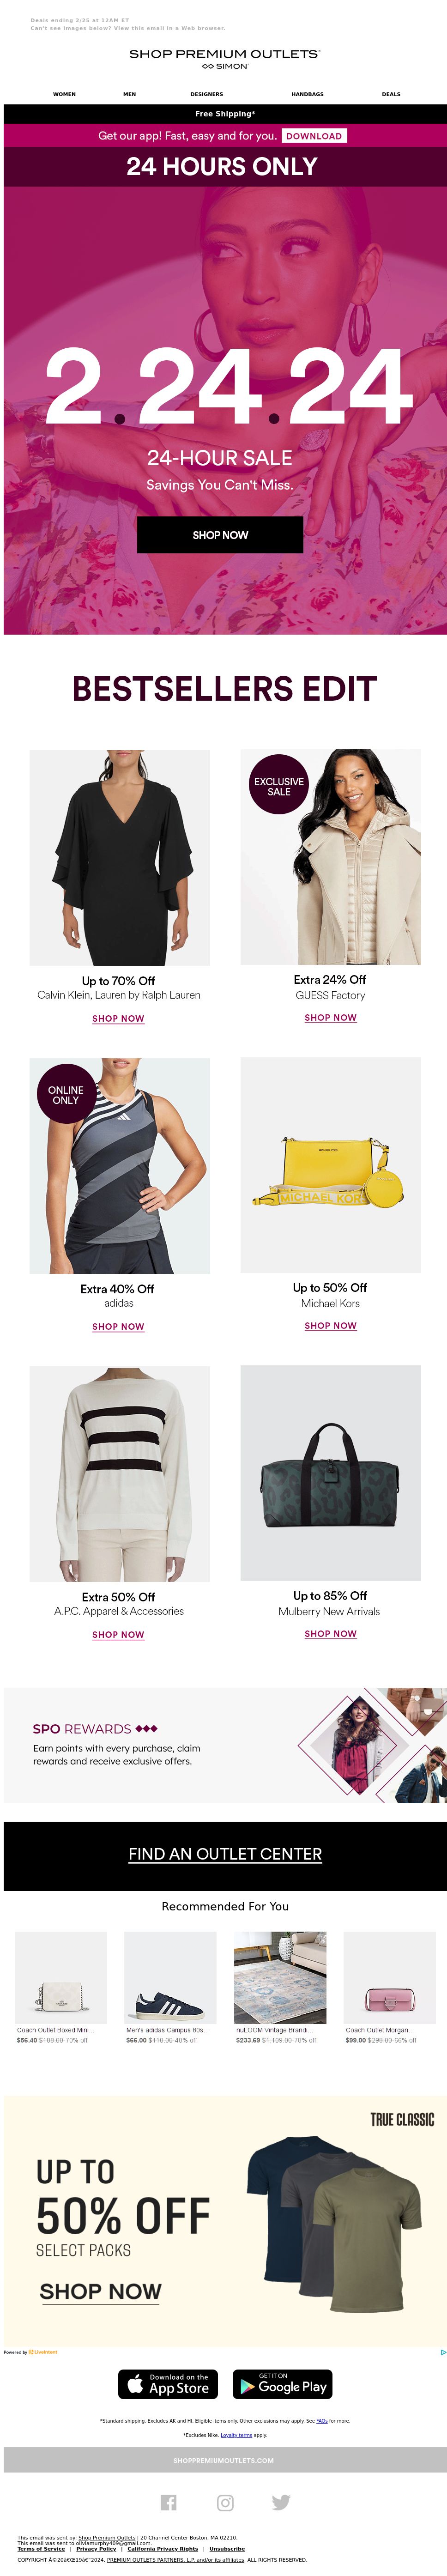Click the Unsubscribe link in footer
This screenshot has width=447, height=2576.
227,2549
